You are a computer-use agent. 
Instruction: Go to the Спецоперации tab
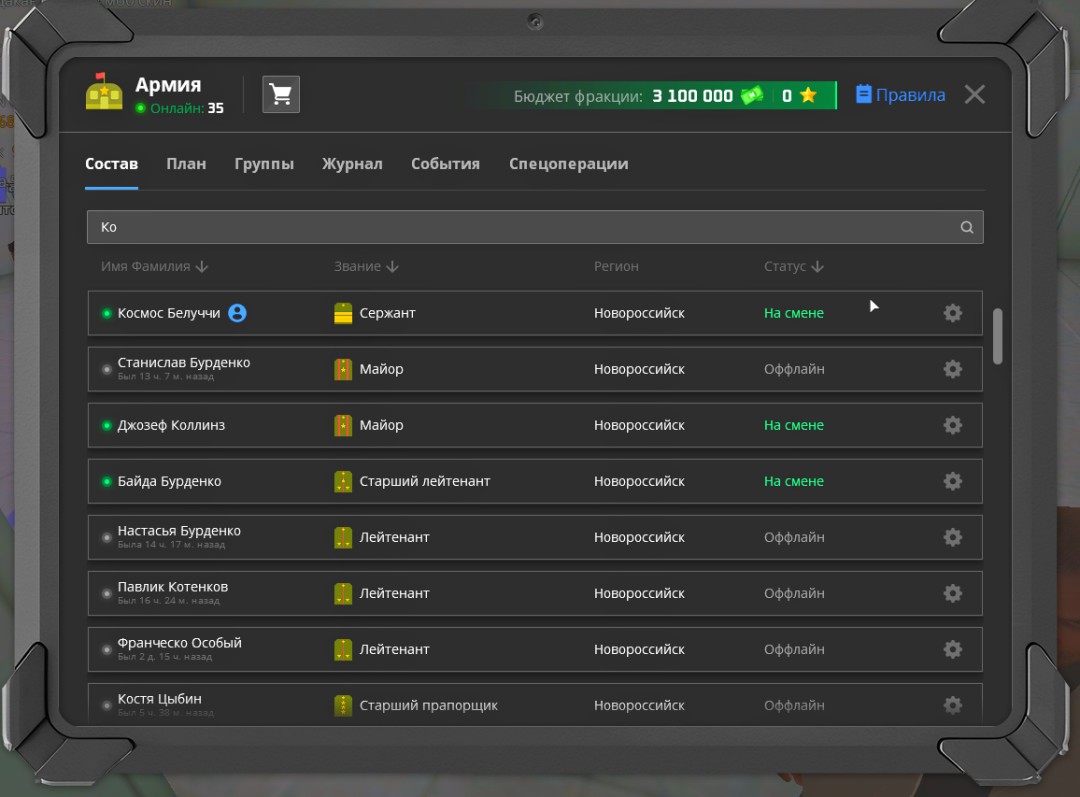568,164
